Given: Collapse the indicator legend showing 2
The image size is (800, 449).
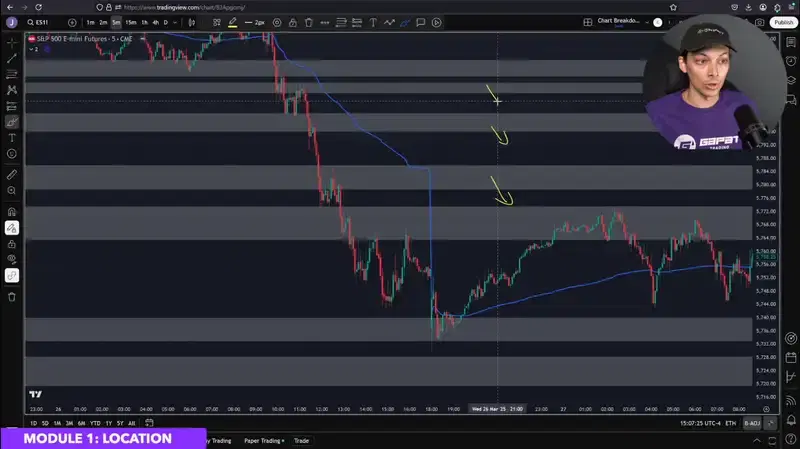Looking at the screenshot, I should [x=34, y=49].
